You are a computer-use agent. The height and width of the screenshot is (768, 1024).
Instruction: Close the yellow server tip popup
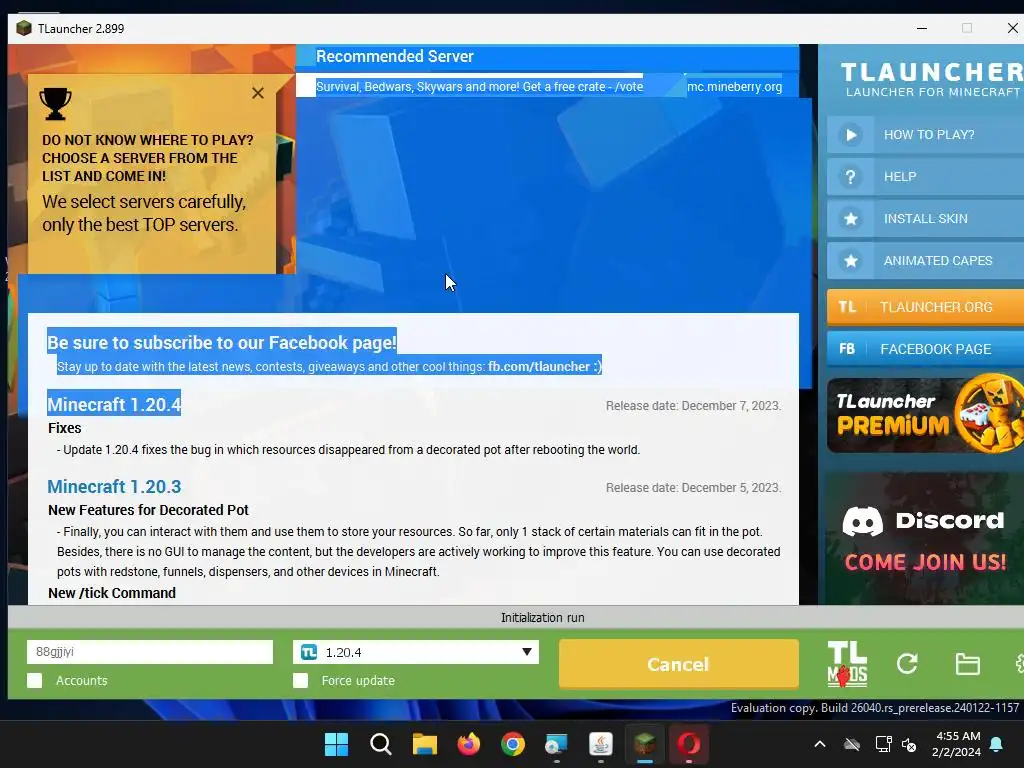point(258,93)
